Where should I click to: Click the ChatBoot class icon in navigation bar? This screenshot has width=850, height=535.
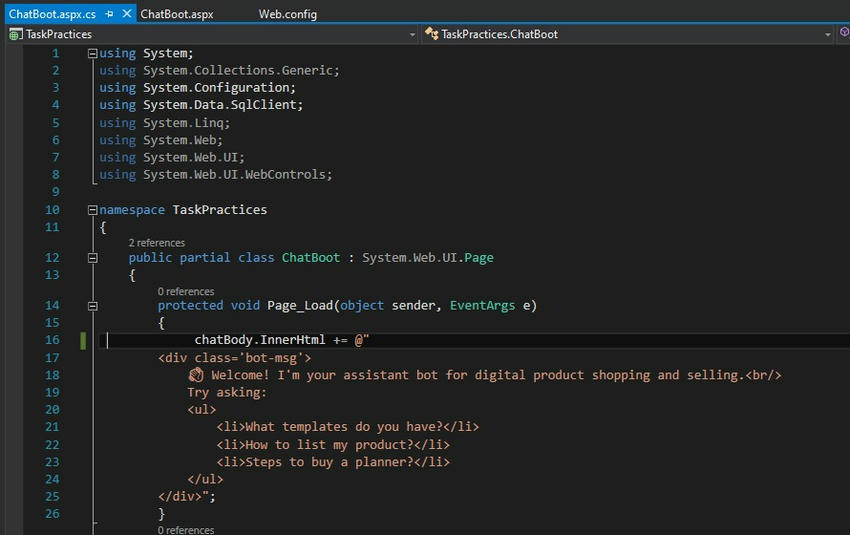click(x=431, y=34)
